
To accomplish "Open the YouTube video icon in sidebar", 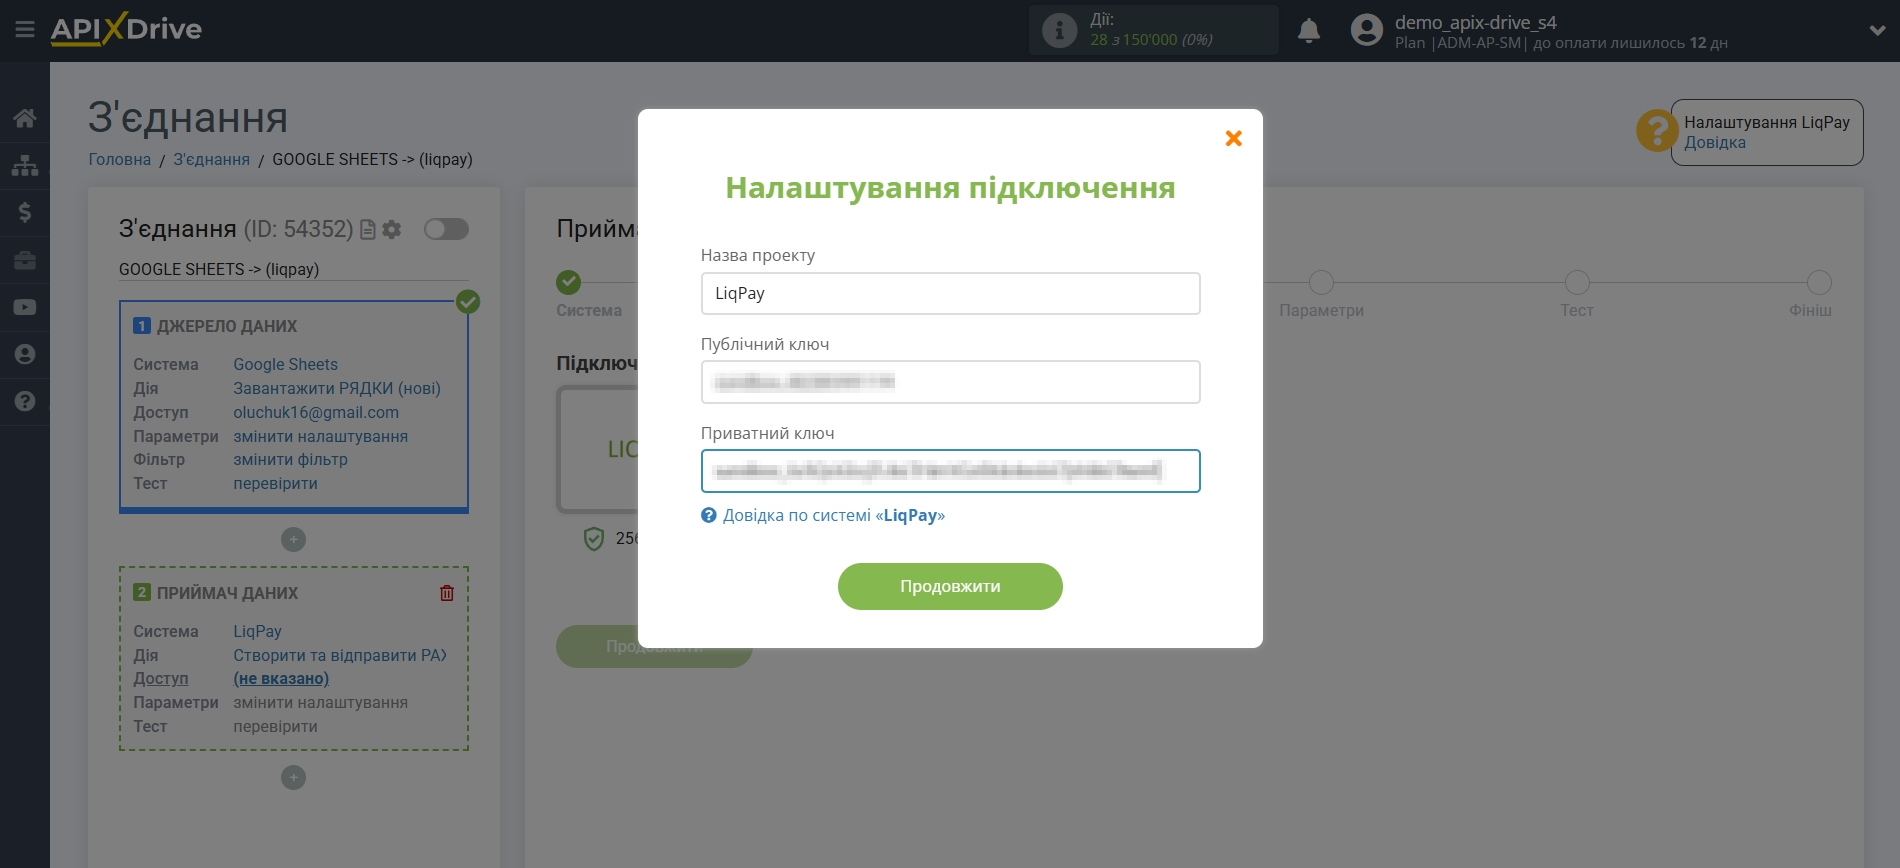I will [25, 307].
